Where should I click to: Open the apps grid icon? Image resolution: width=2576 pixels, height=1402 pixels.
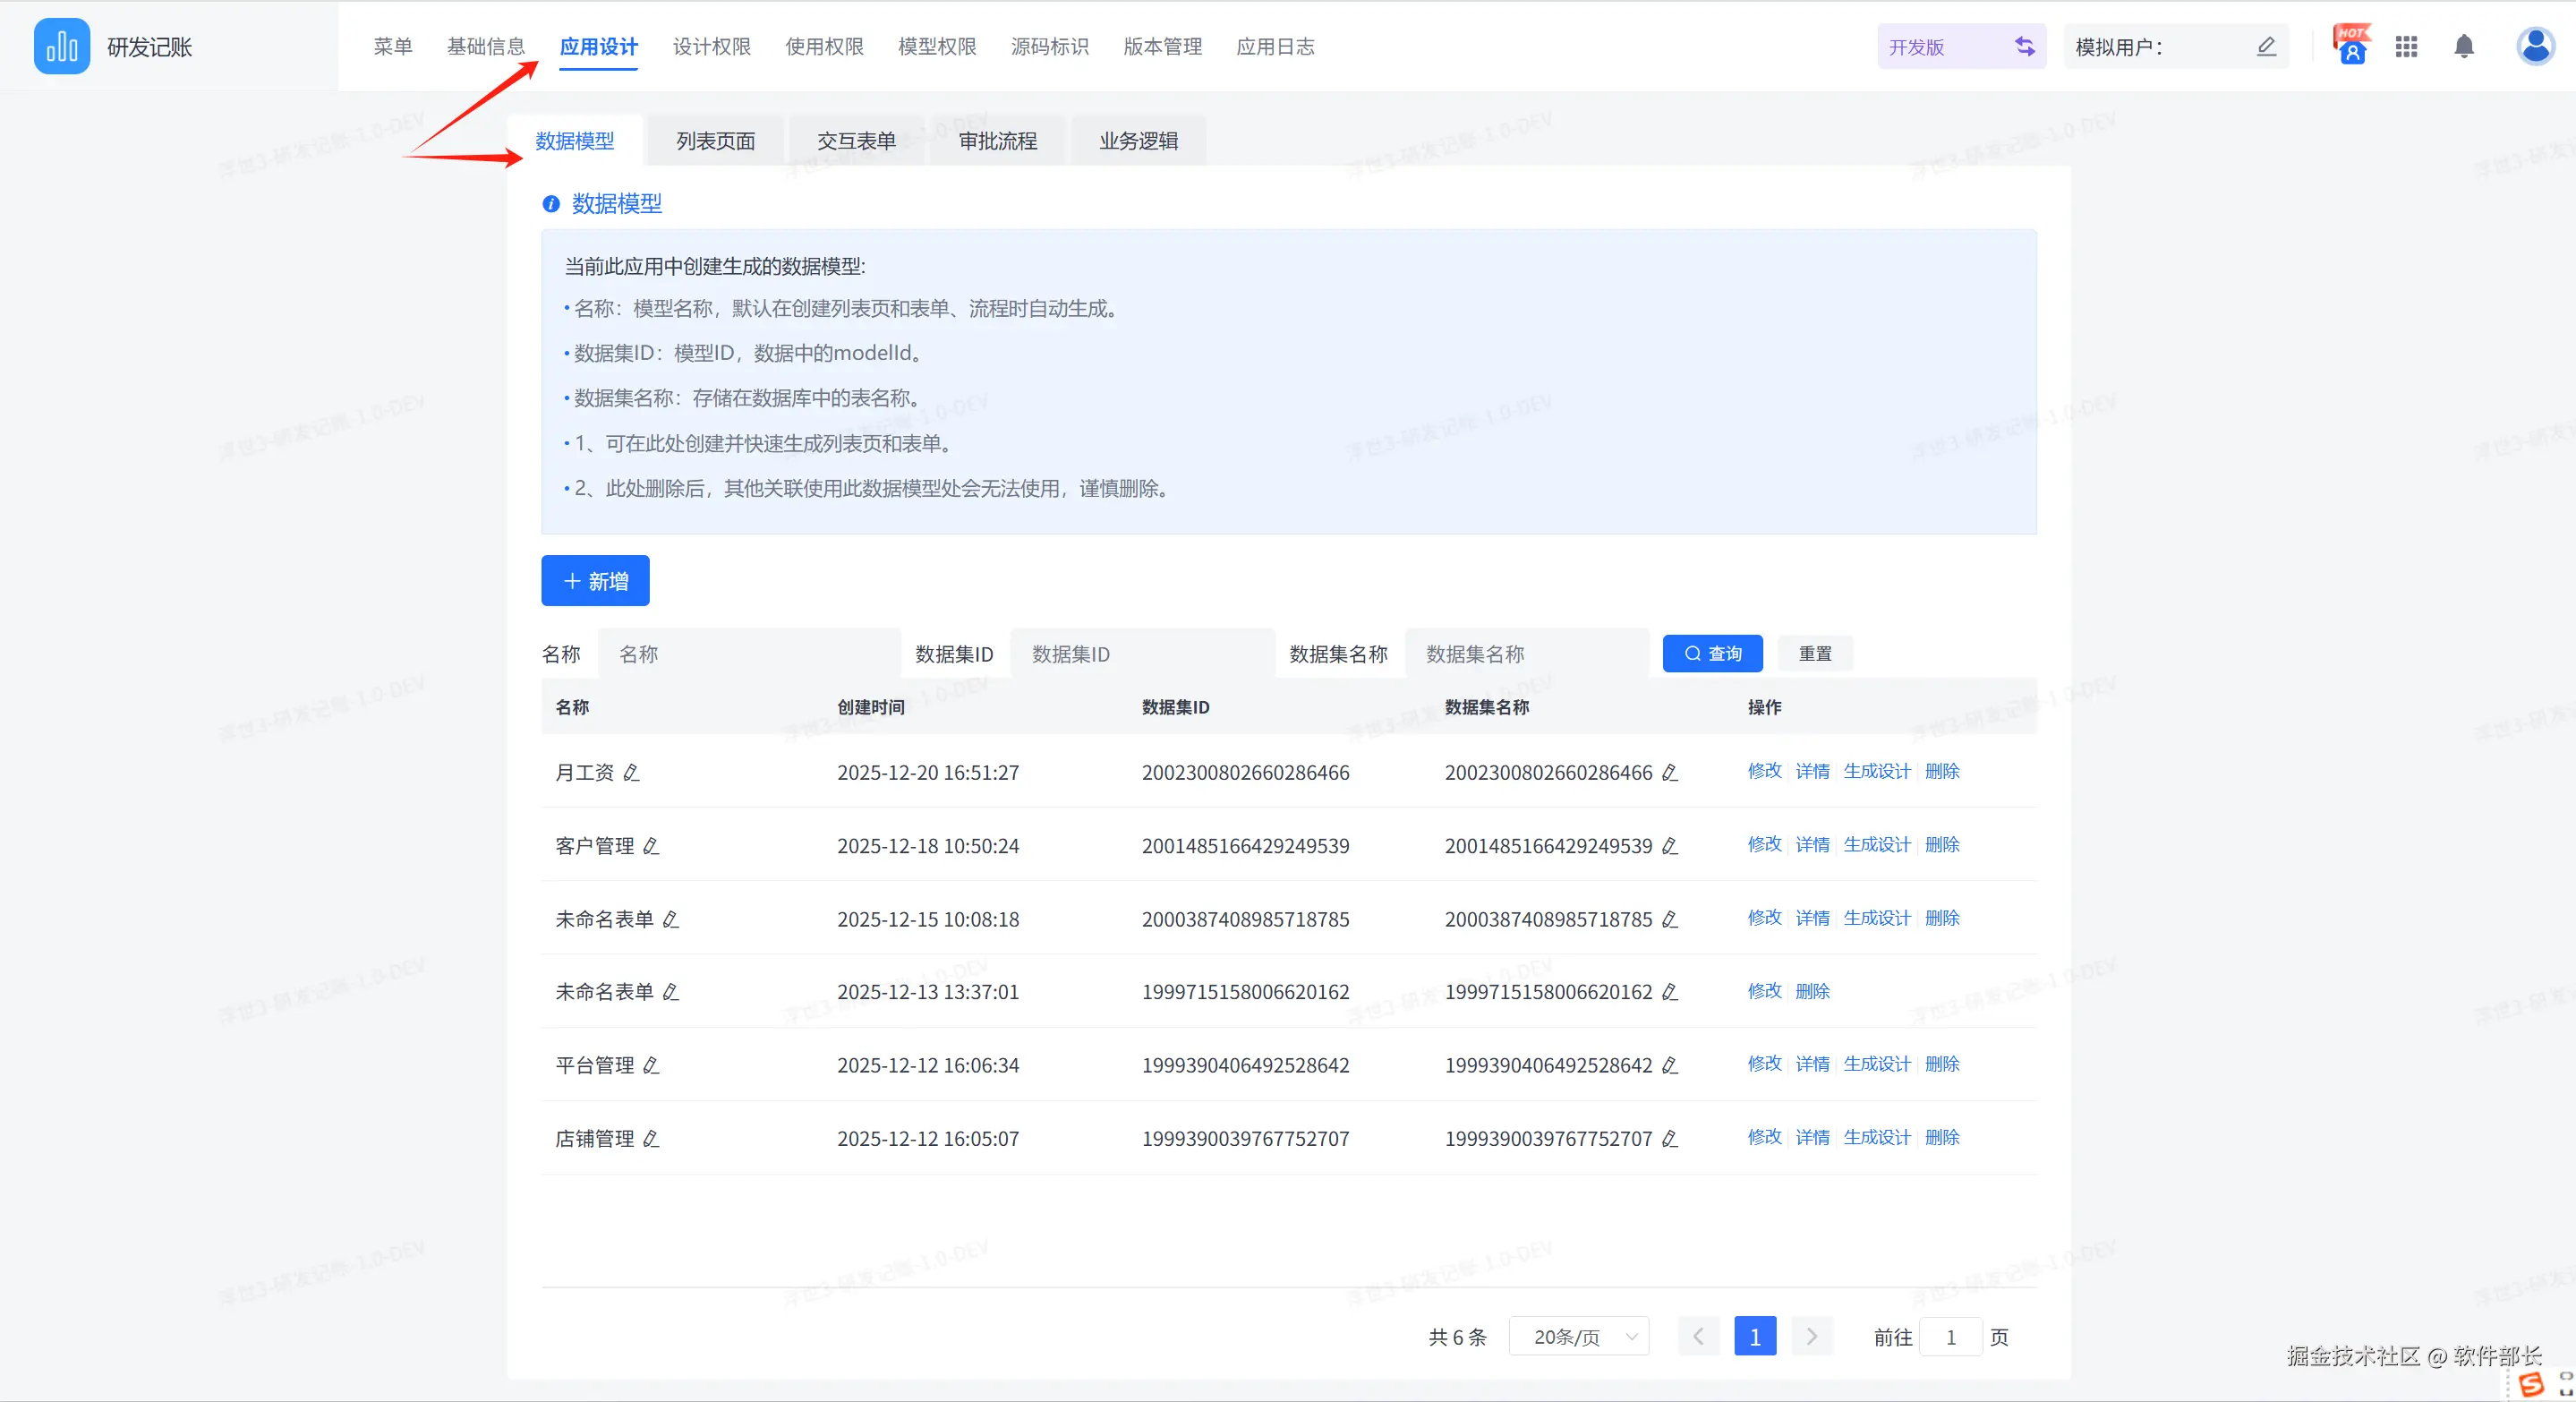2406,47
